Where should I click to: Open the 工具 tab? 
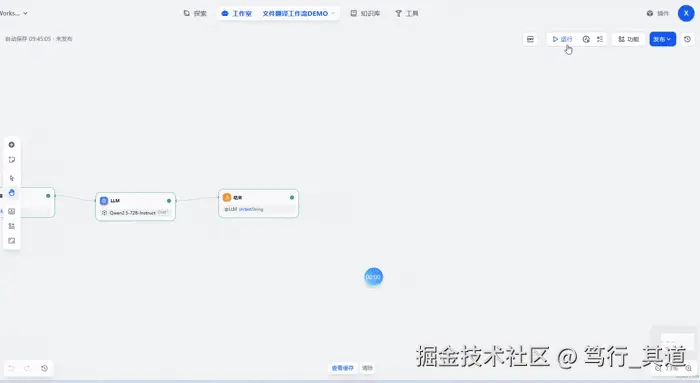click(x=407, y=13)
